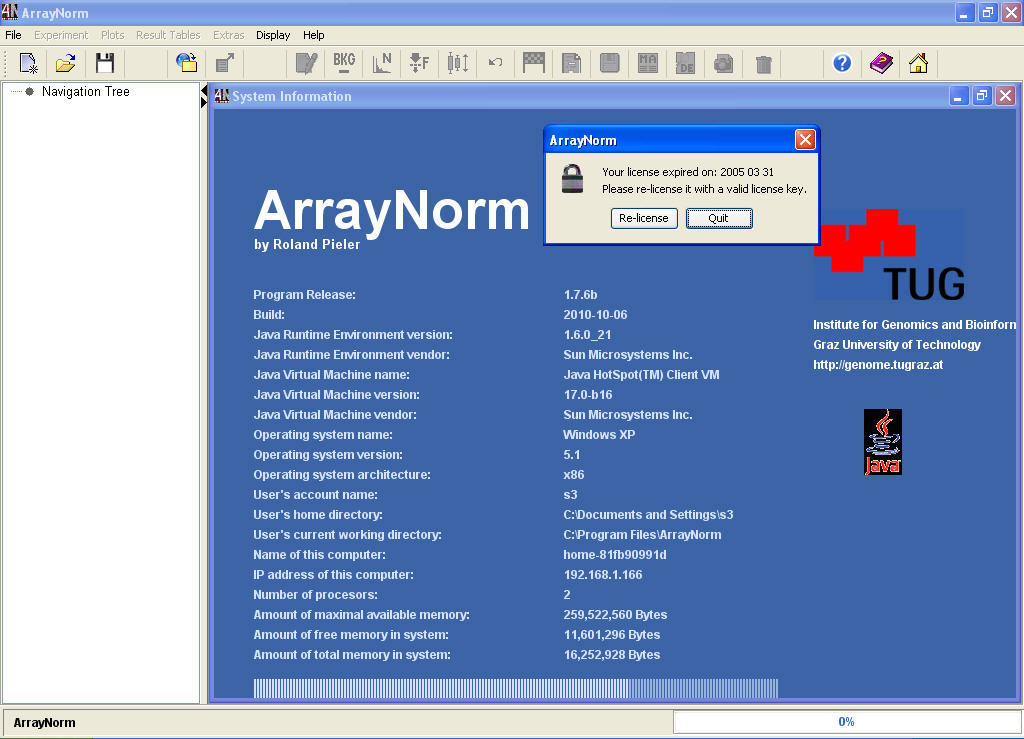Viewport: 1024px width, 739px height.
Task: Click the Re-license button
Action: tap(644, 218)
